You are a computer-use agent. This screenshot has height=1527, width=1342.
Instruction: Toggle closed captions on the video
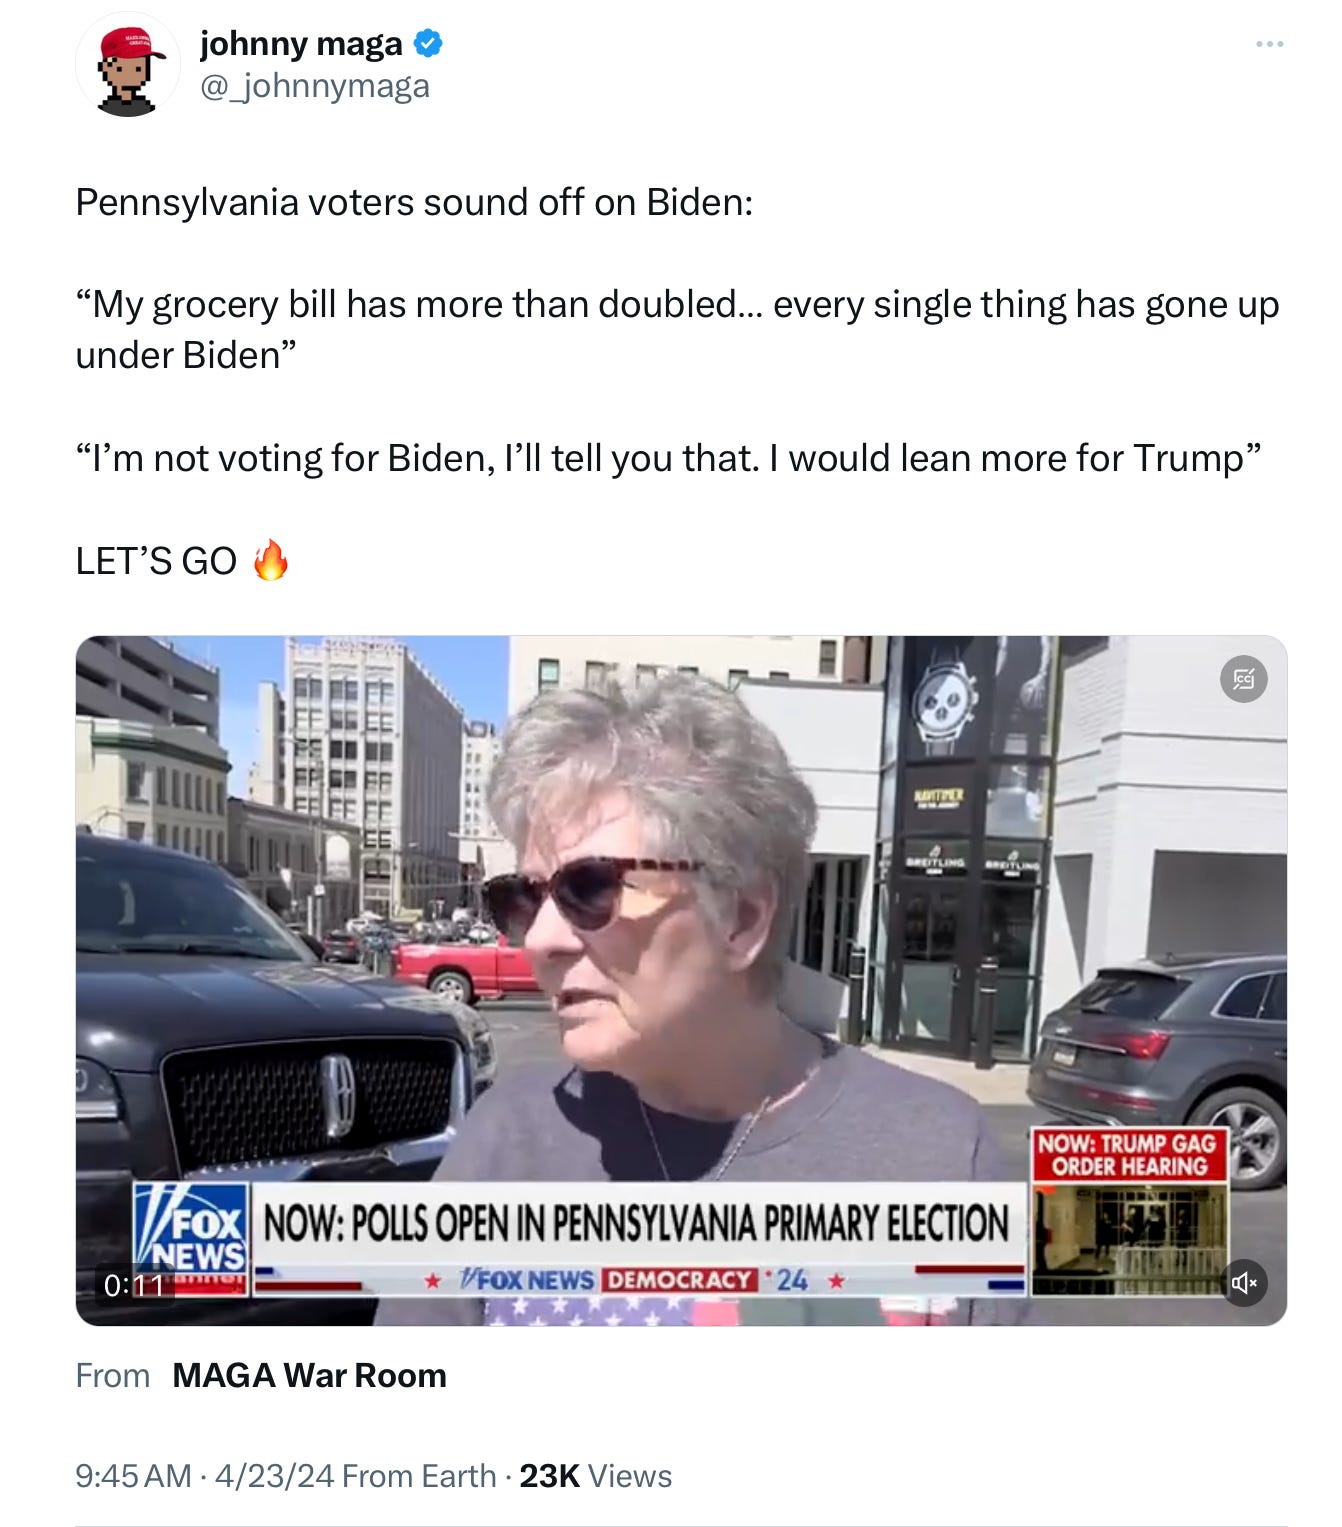[1244, 680]
